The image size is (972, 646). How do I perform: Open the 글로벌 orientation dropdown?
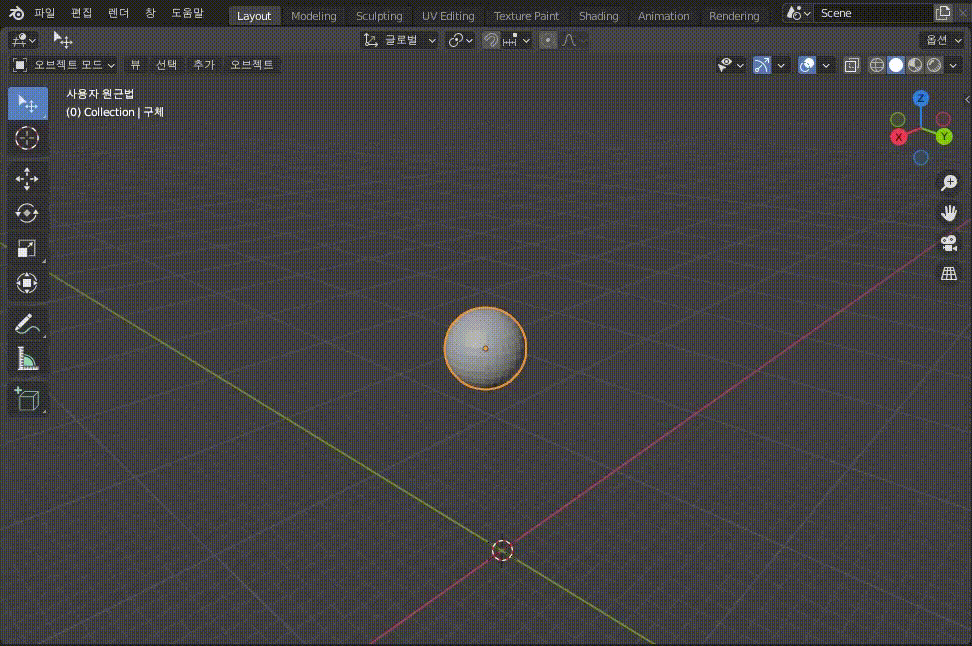click(400, 40)
